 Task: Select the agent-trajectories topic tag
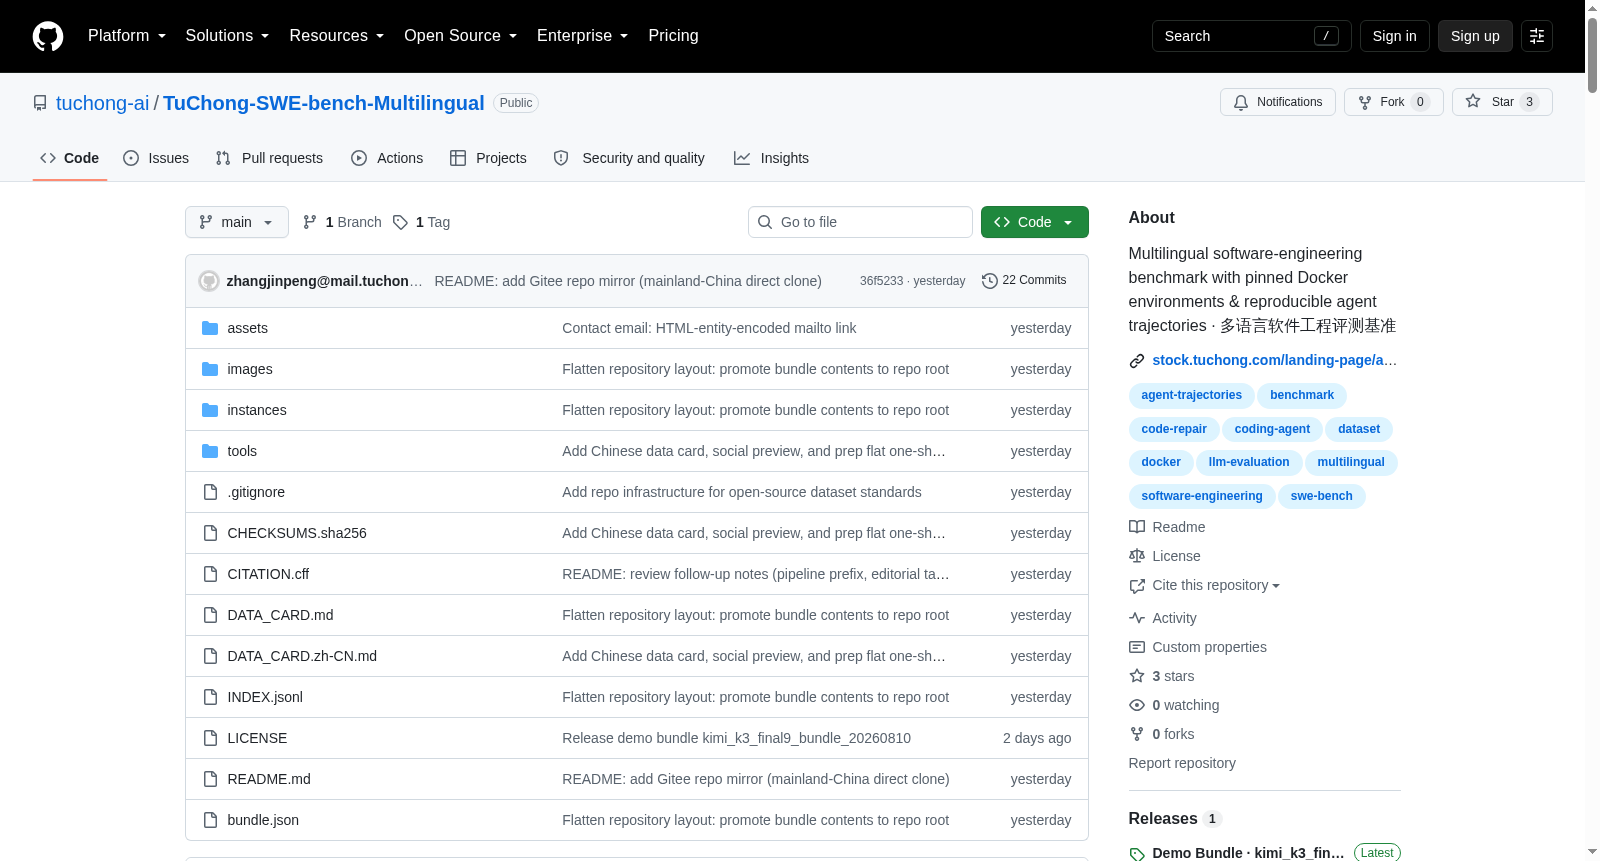click(1191, 395)
